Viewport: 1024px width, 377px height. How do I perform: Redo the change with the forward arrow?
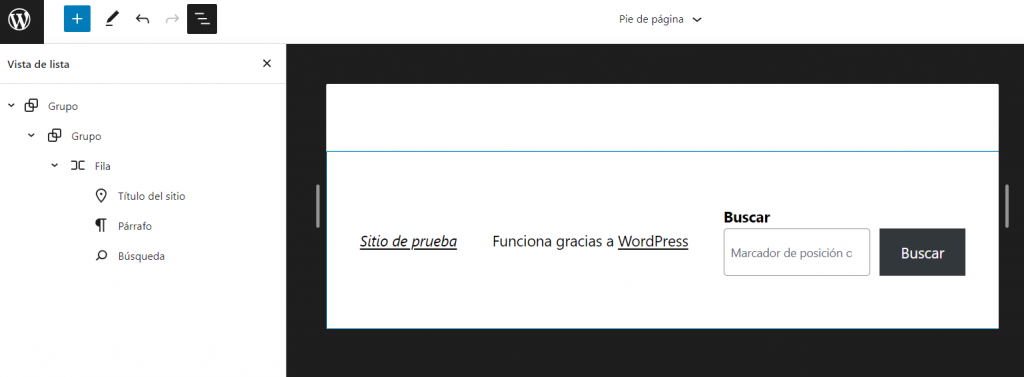pyautogui.click(x=172, y=19)
